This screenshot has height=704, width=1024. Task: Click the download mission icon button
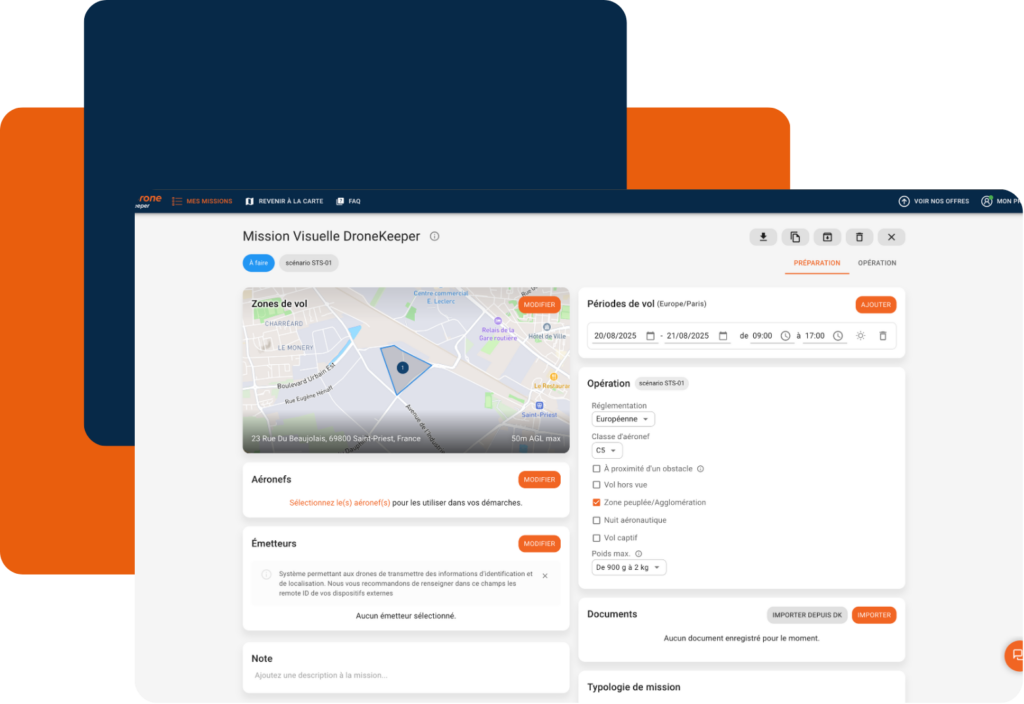763,237
